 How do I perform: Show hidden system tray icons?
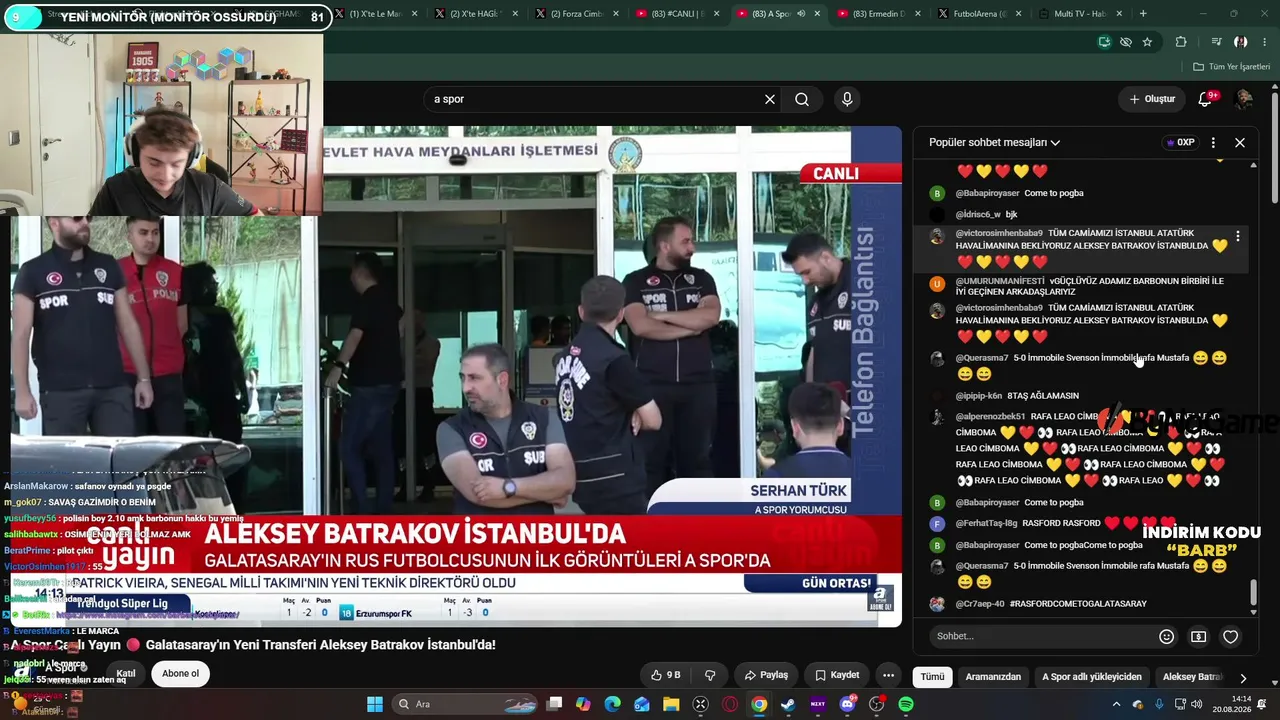click(x=1115, y=704)
